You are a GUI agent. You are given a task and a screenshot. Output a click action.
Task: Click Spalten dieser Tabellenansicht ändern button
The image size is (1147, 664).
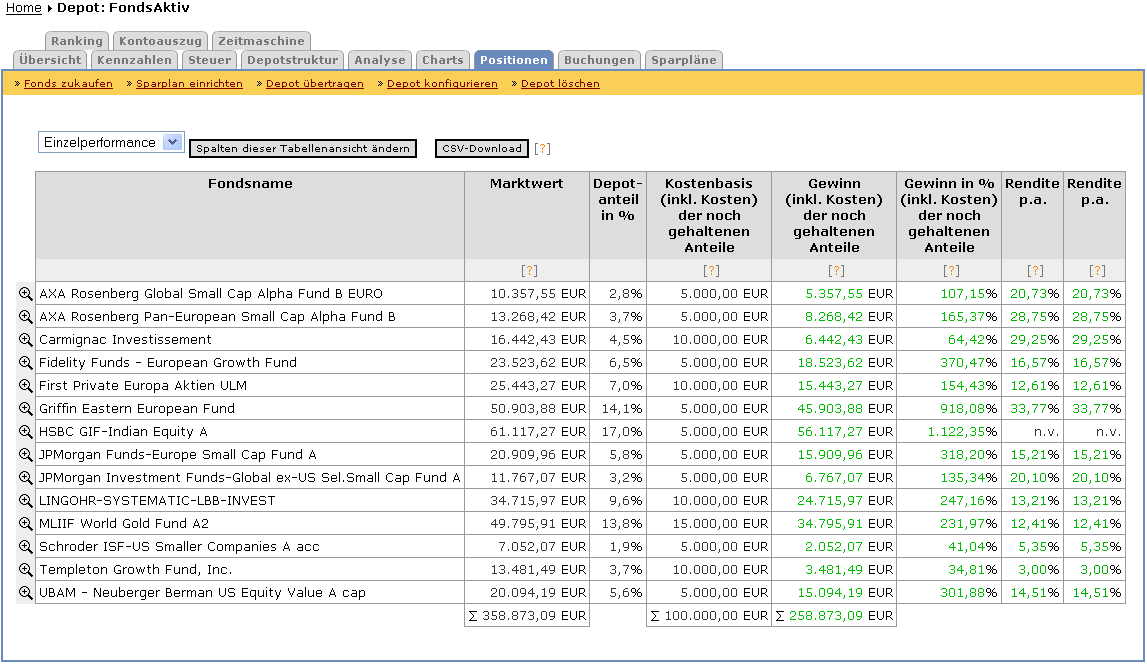pos(302,149)
